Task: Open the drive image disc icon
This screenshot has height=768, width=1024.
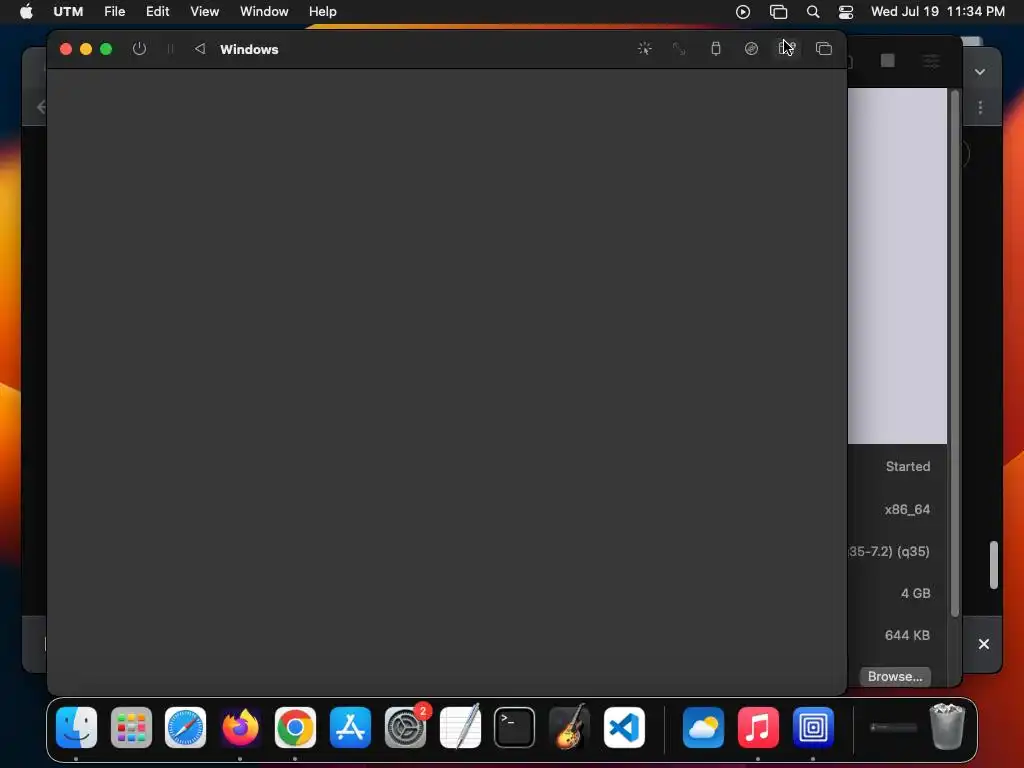Action: pyautogui.click(x=752, y=49)
